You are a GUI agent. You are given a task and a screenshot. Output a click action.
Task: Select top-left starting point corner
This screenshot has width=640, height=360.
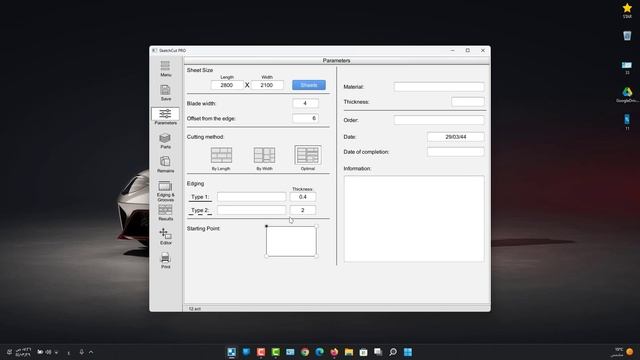(x=267, y=226)
